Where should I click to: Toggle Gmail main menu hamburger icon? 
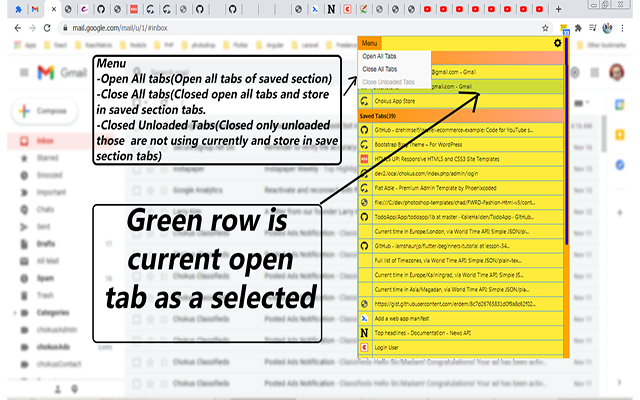pyautogui.click(x=24, y=73)
